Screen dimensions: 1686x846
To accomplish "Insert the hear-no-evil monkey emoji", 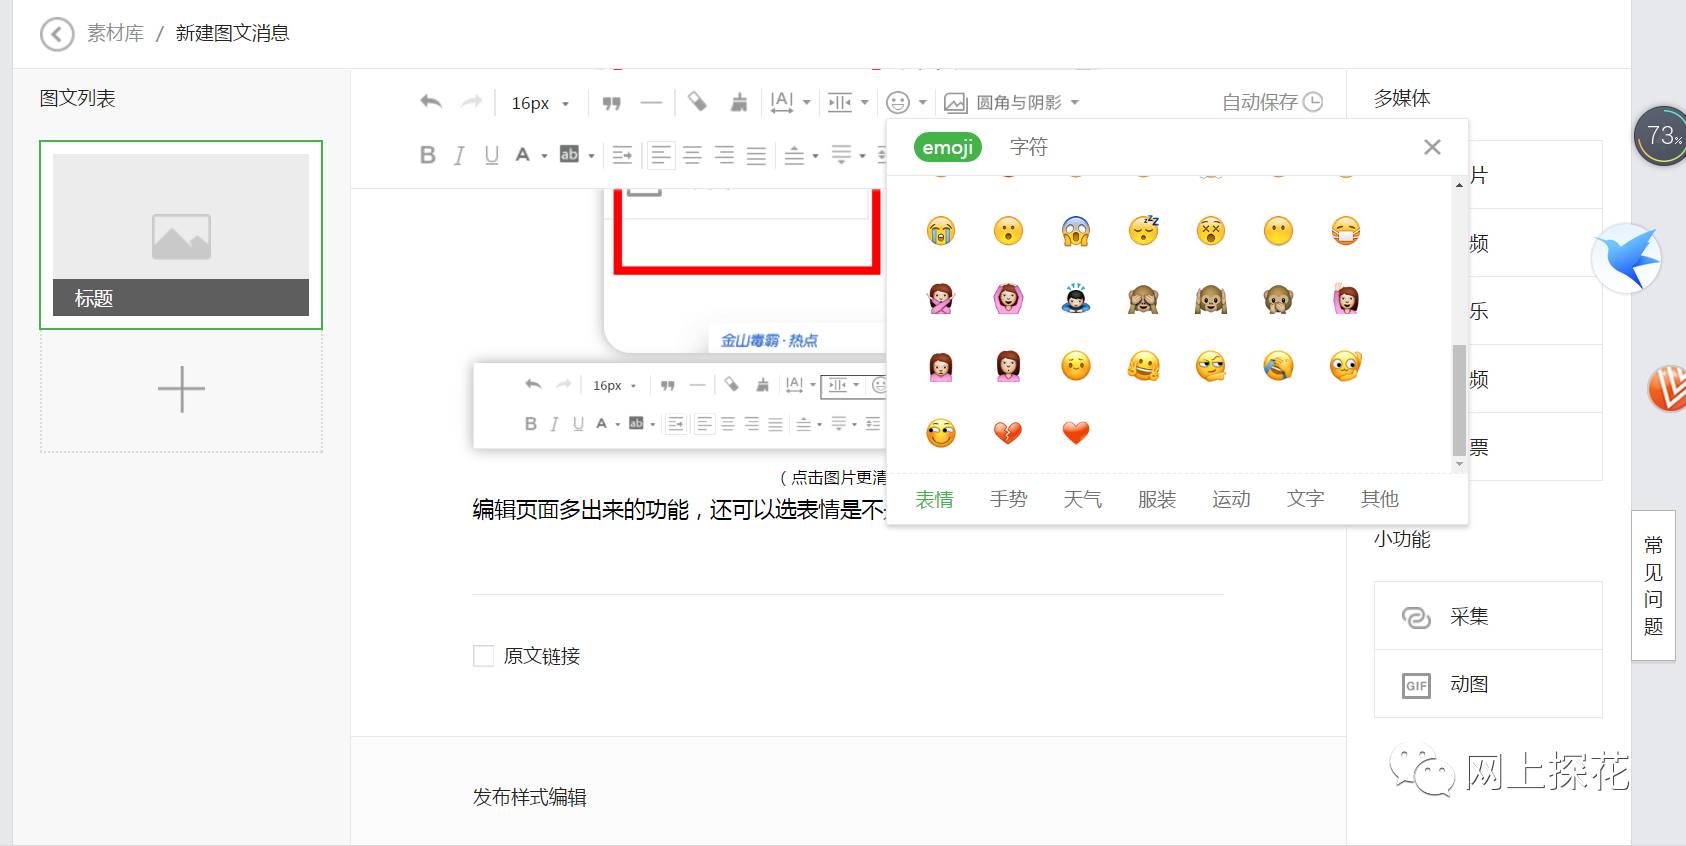I will (x=1211, y=299).
